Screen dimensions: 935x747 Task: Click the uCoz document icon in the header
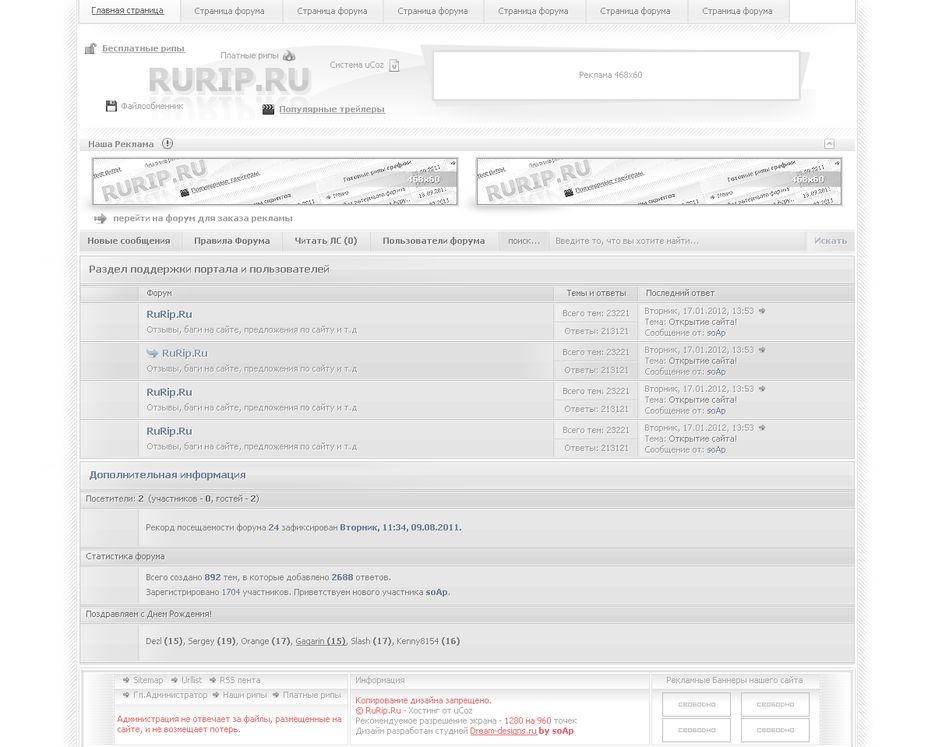pos(394,65)
